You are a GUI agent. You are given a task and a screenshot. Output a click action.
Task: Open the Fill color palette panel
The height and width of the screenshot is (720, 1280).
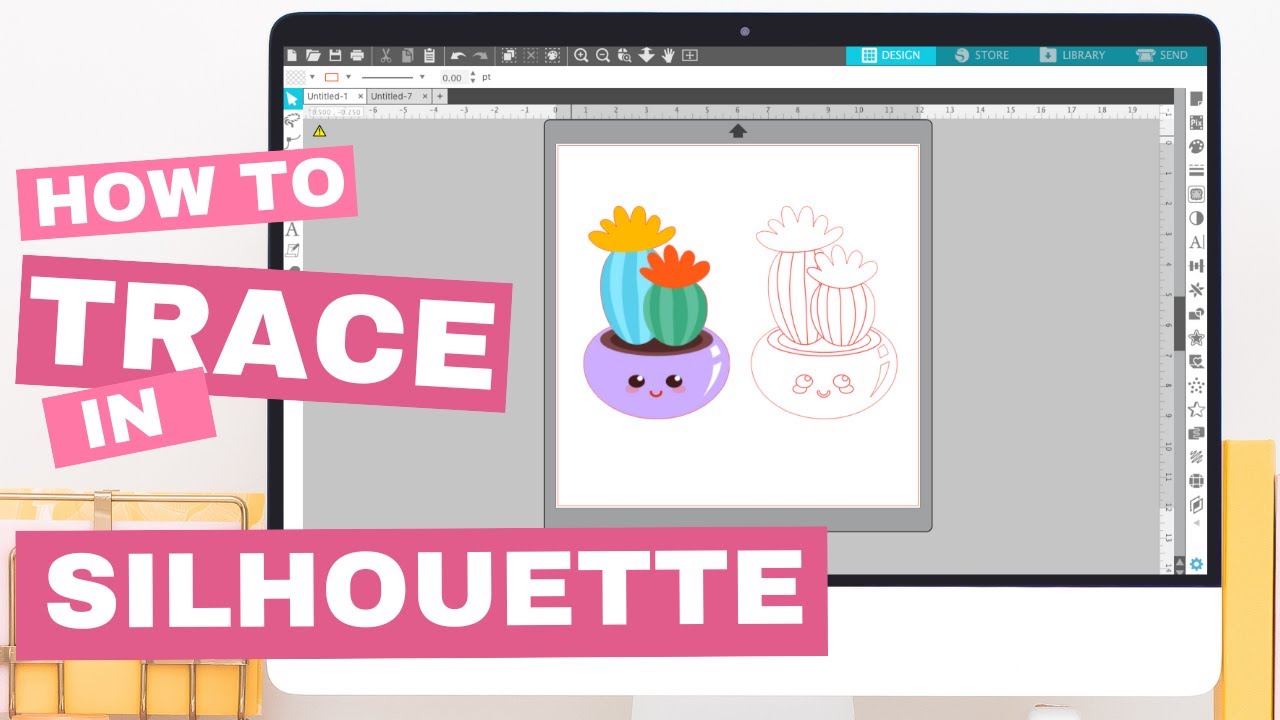[1196, 146]
